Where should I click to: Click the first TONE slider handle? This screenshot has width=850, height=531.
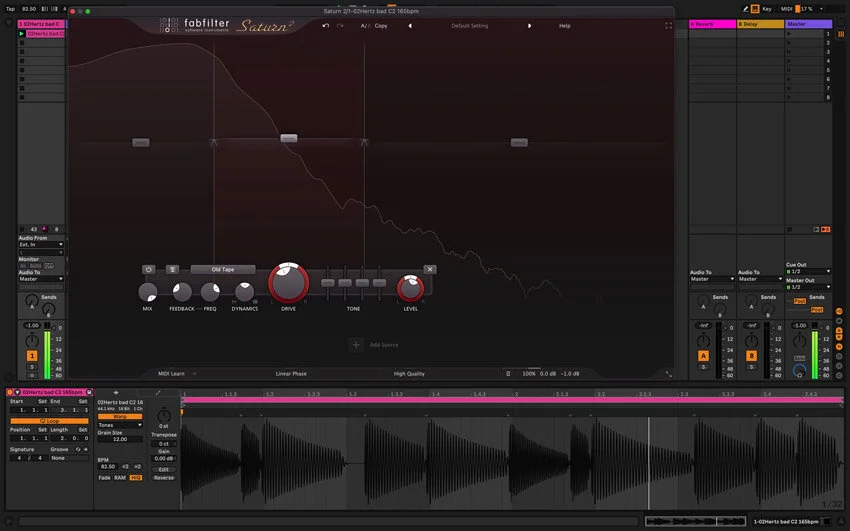tap(328, 283)
